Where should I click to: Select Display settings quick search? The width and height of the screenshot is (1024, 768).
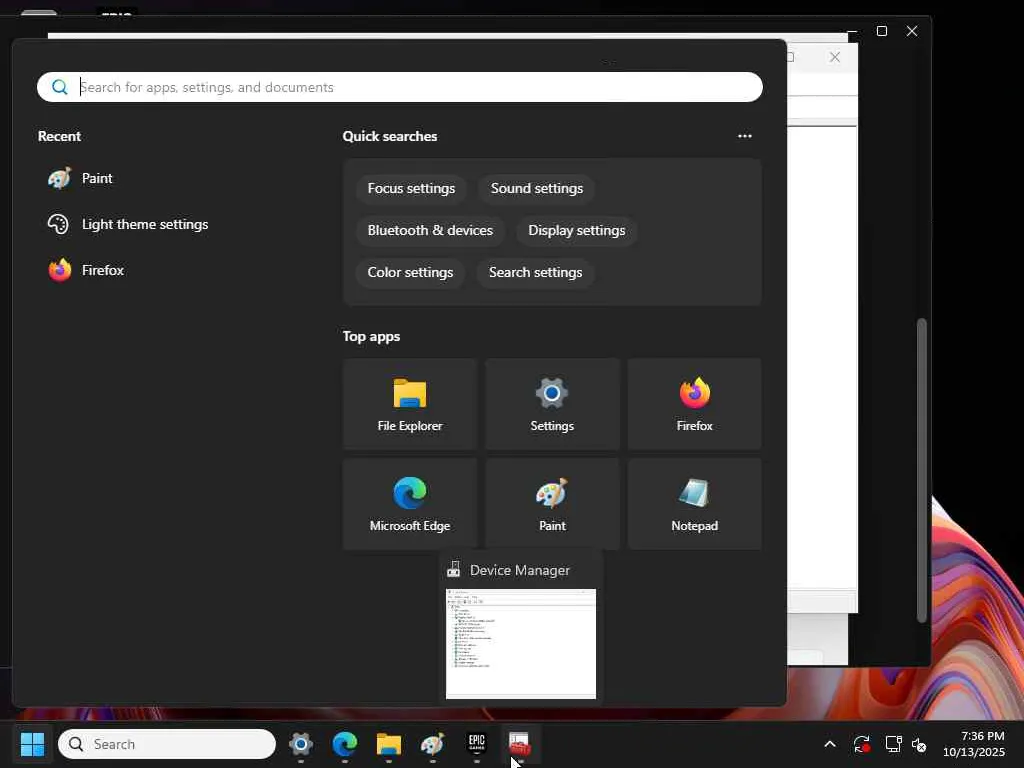pyautogui.click(x=577, y=231)
